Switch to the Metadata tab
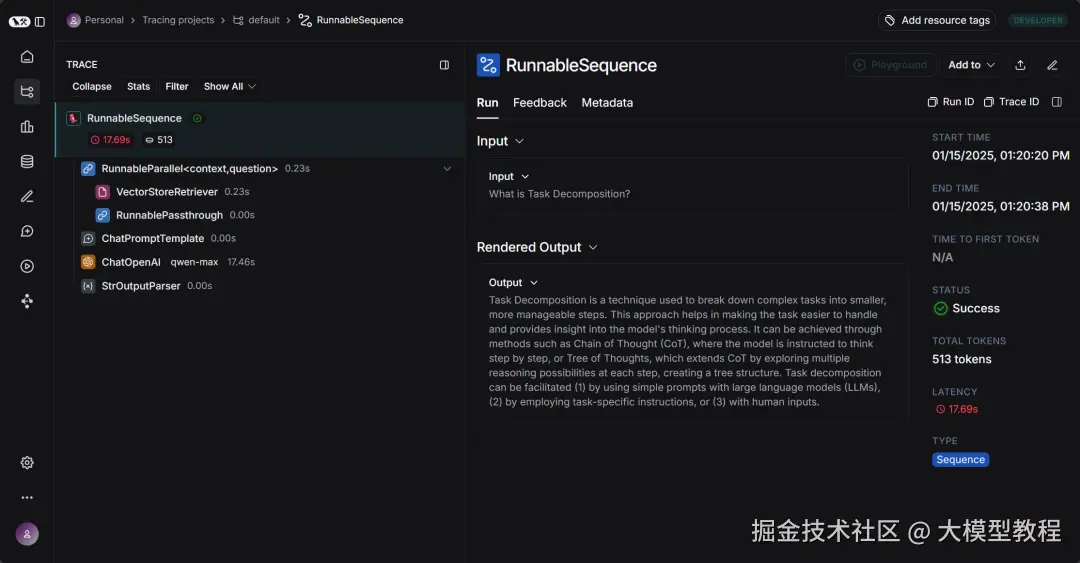 tap(607, 103)
